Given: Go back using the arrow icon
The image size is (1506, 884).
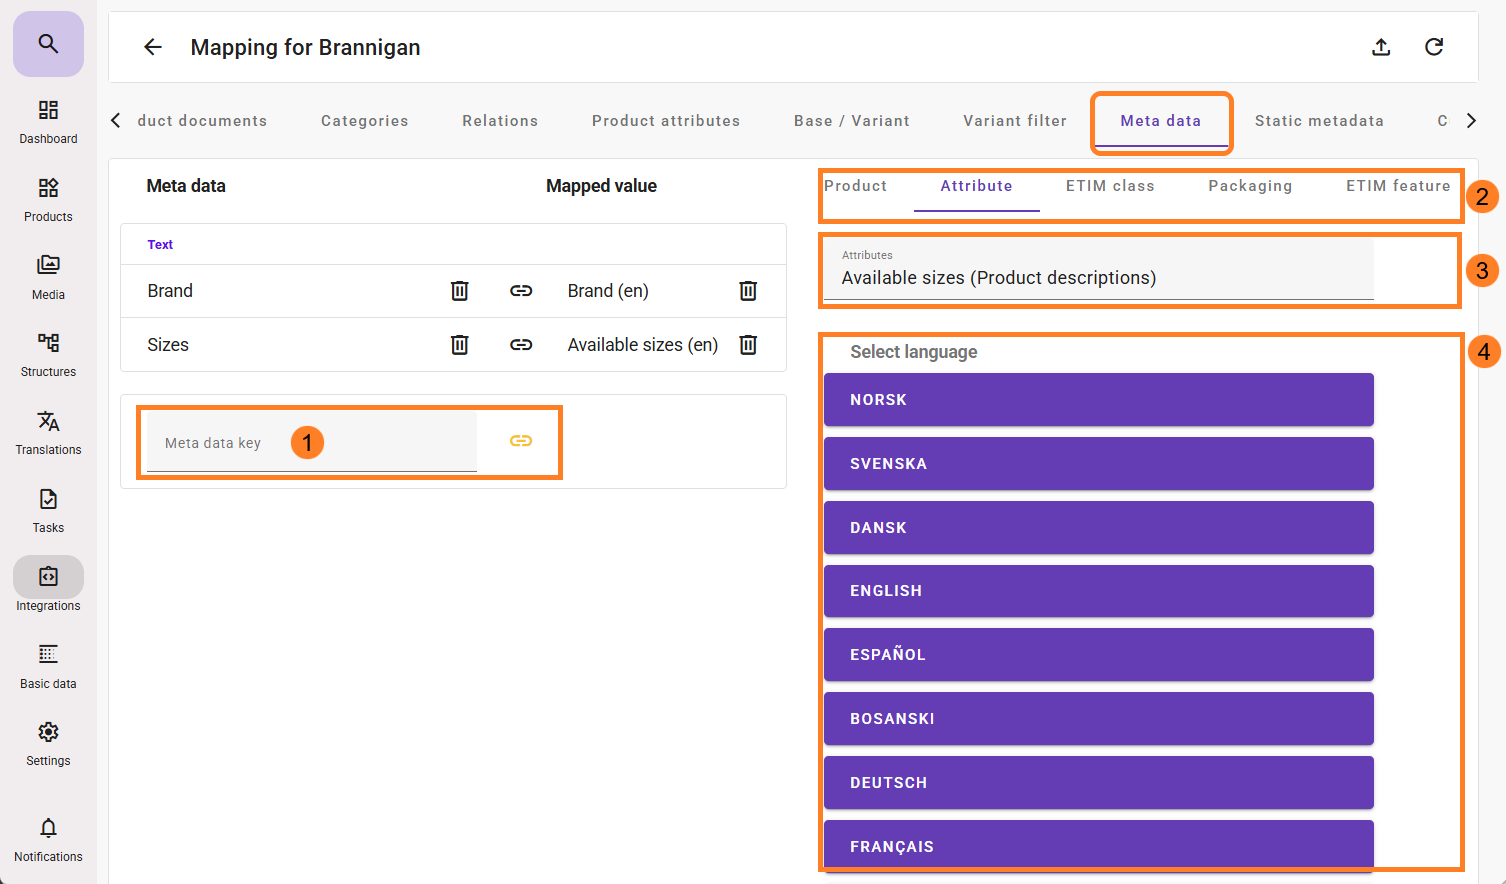Looking at the screenshot, I should pyautogui.click(x=153, y=47).
